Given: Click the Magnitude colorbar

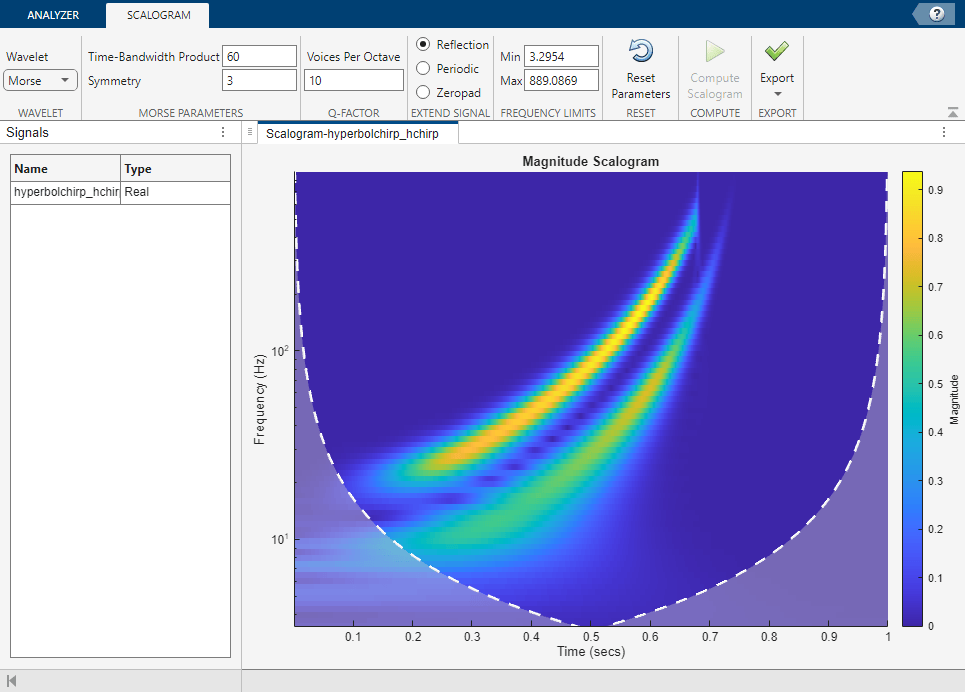Looking at the screenshot, I should pyautogui.click(x=912, y=399).
